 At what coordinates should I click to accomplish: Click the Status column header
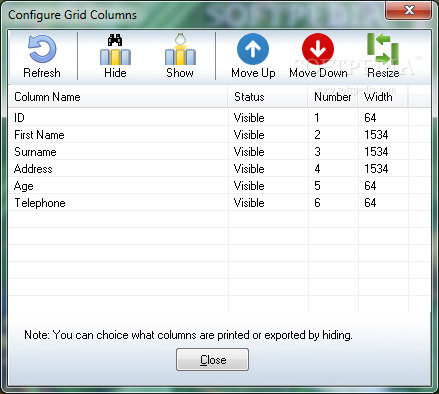click(x=268, y=97)
